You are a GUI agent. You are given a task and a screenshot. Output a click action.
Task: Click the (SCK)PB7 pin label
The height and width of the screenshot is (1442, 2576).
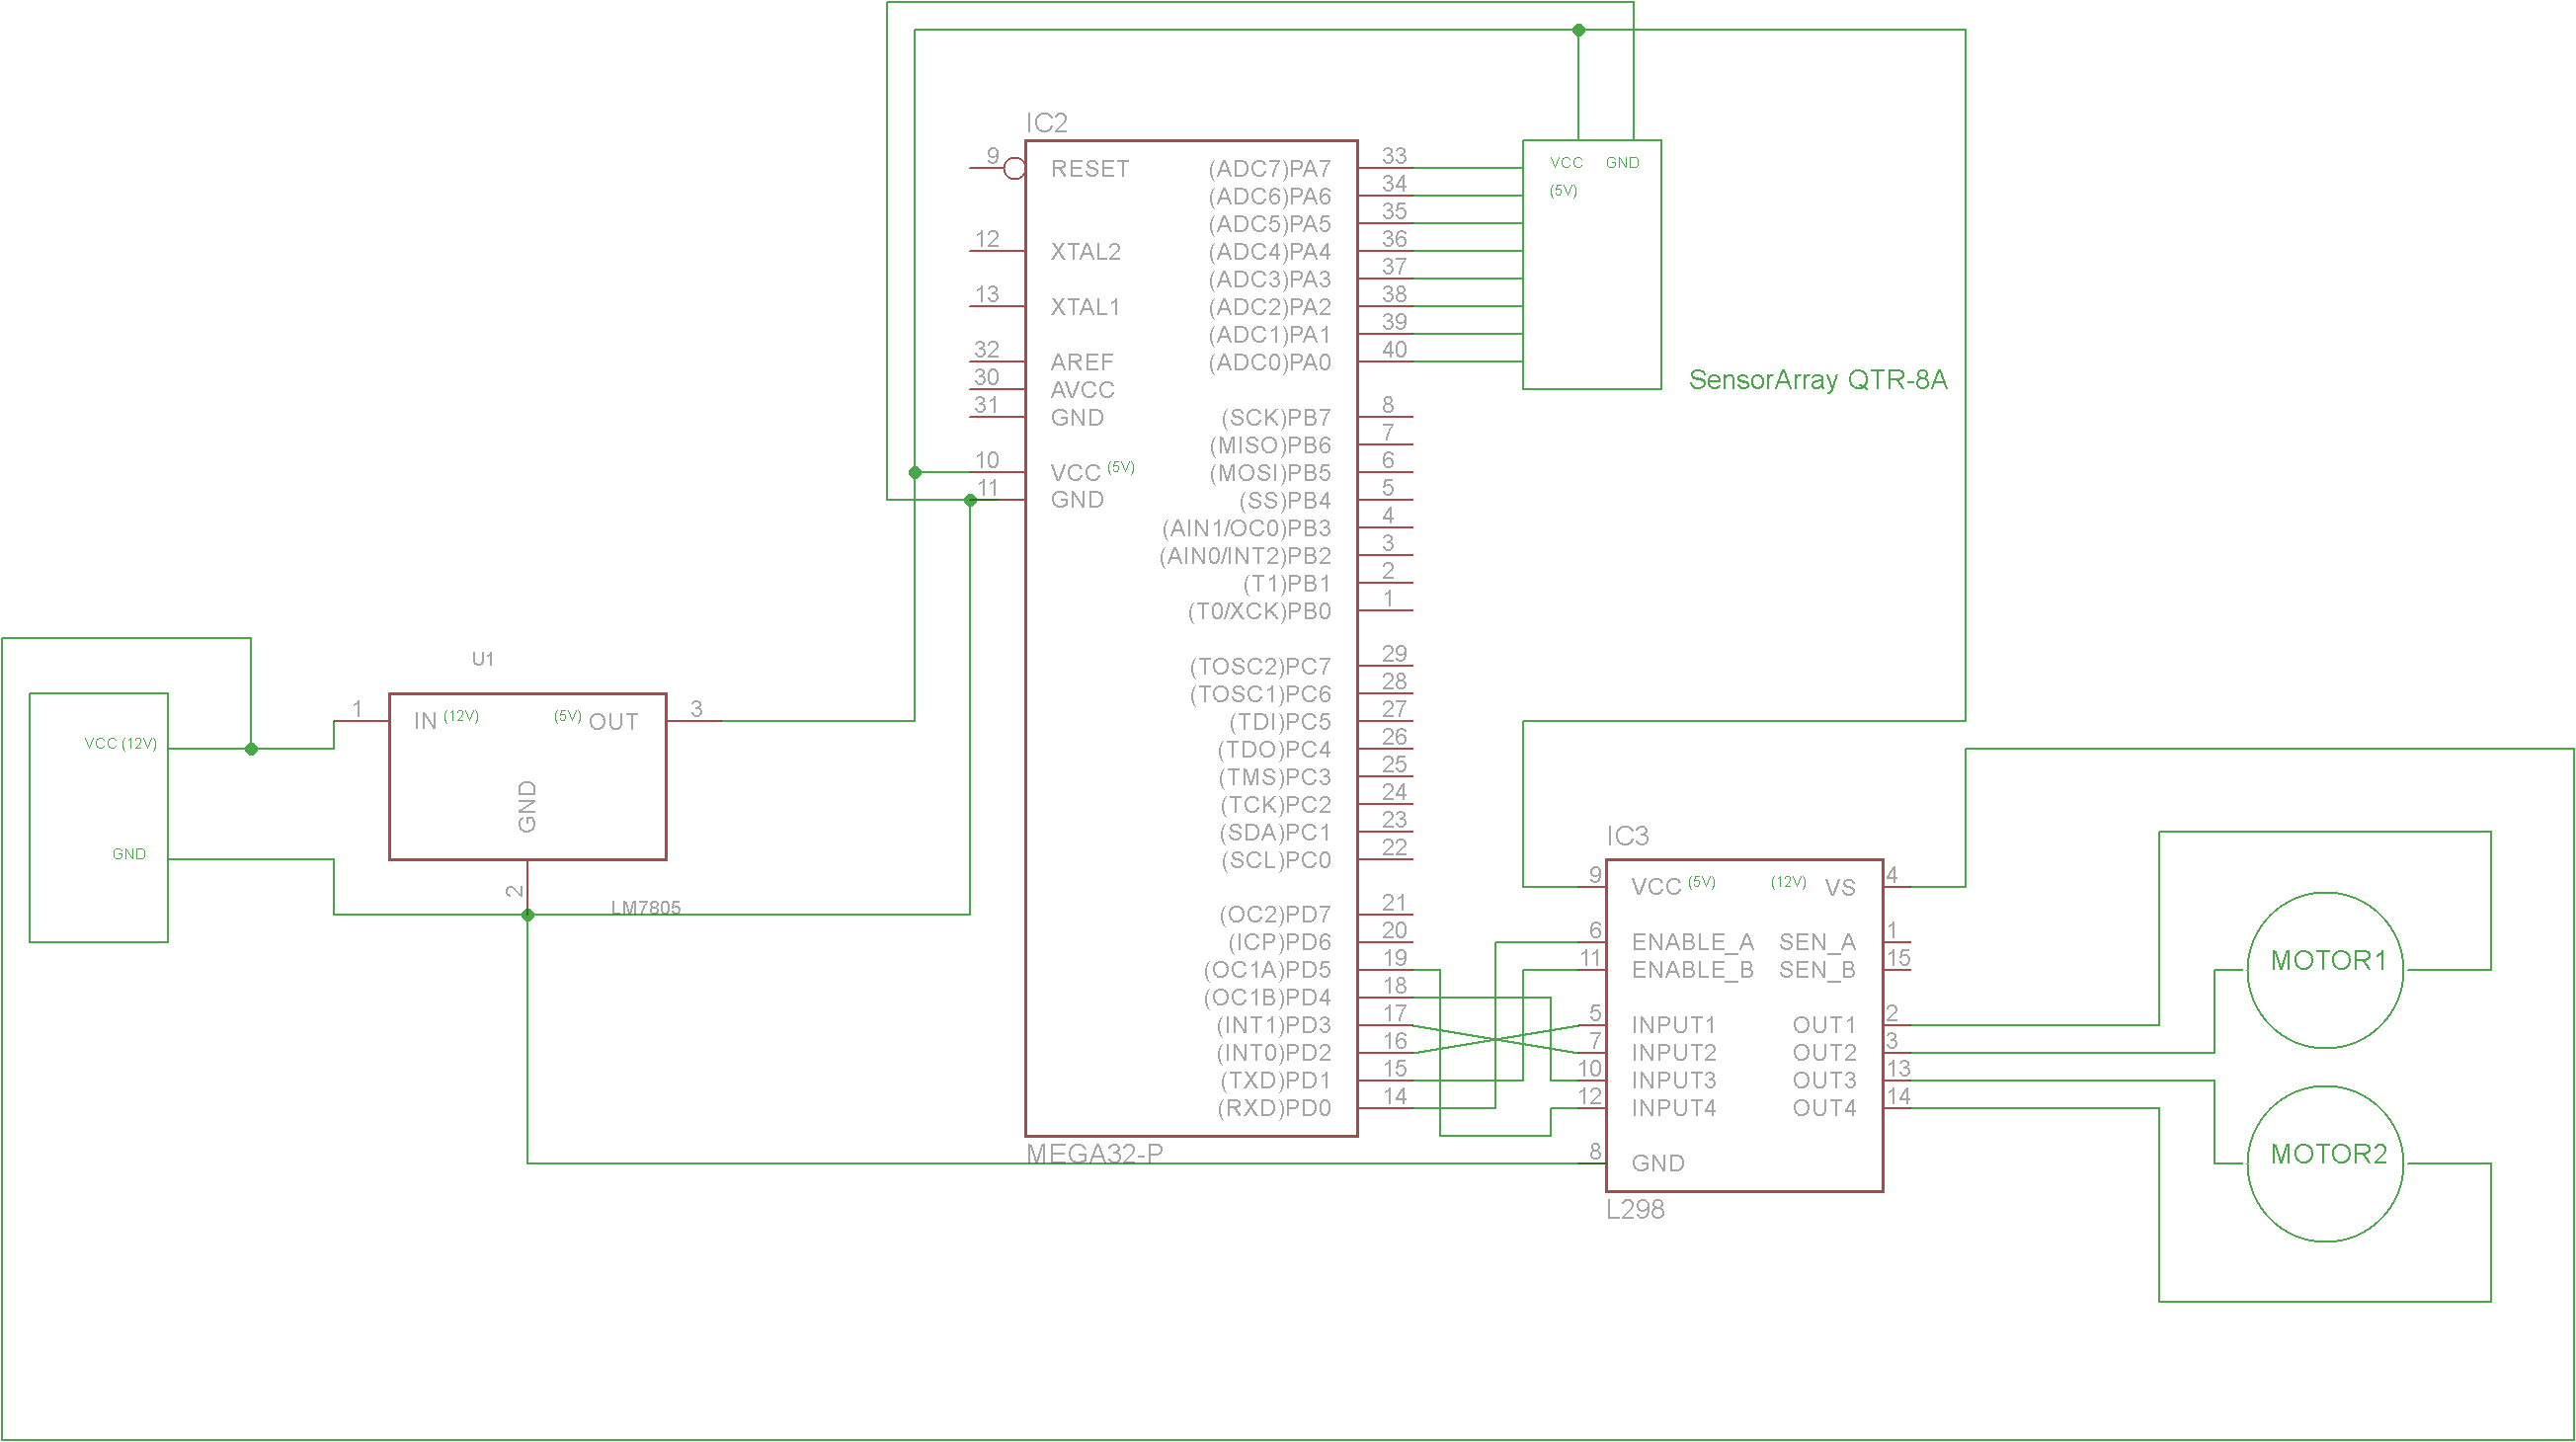(1276, 418)
